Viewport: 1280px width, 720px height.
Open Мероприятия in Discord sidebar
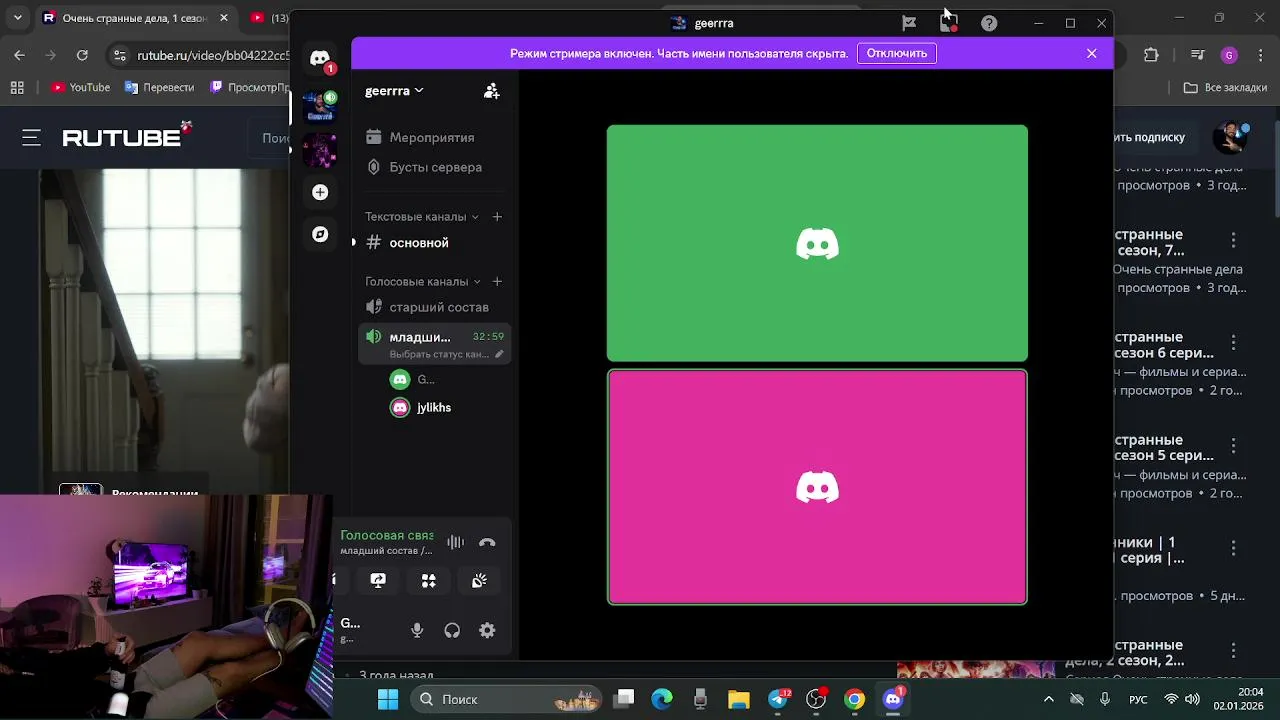(434, 137)
